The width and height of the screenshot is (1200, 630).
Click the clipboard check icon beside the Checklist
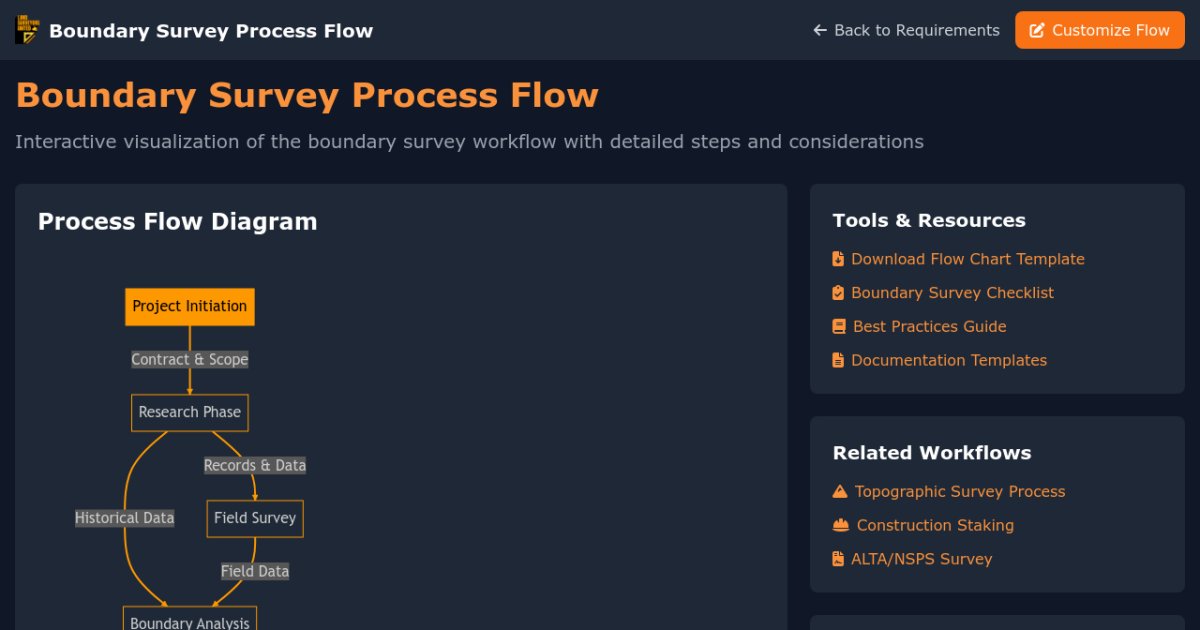838,293
